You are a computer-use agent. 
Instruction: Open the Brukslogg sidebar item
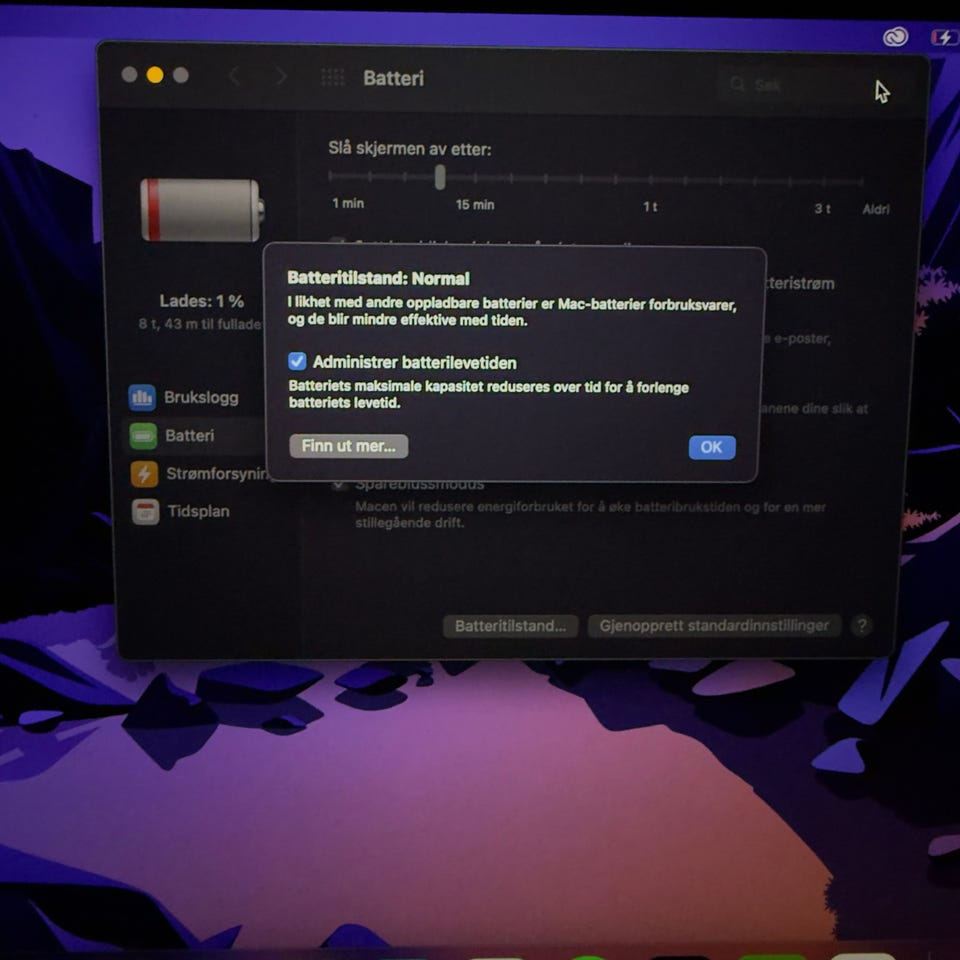(x=186, y=397)
